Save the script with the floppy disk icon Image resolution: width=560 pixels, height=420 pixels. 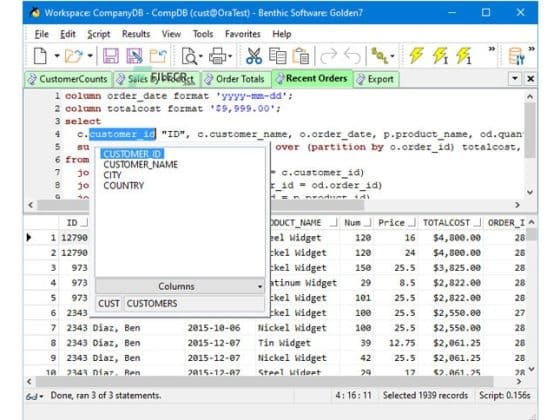[x=111, y=56]
